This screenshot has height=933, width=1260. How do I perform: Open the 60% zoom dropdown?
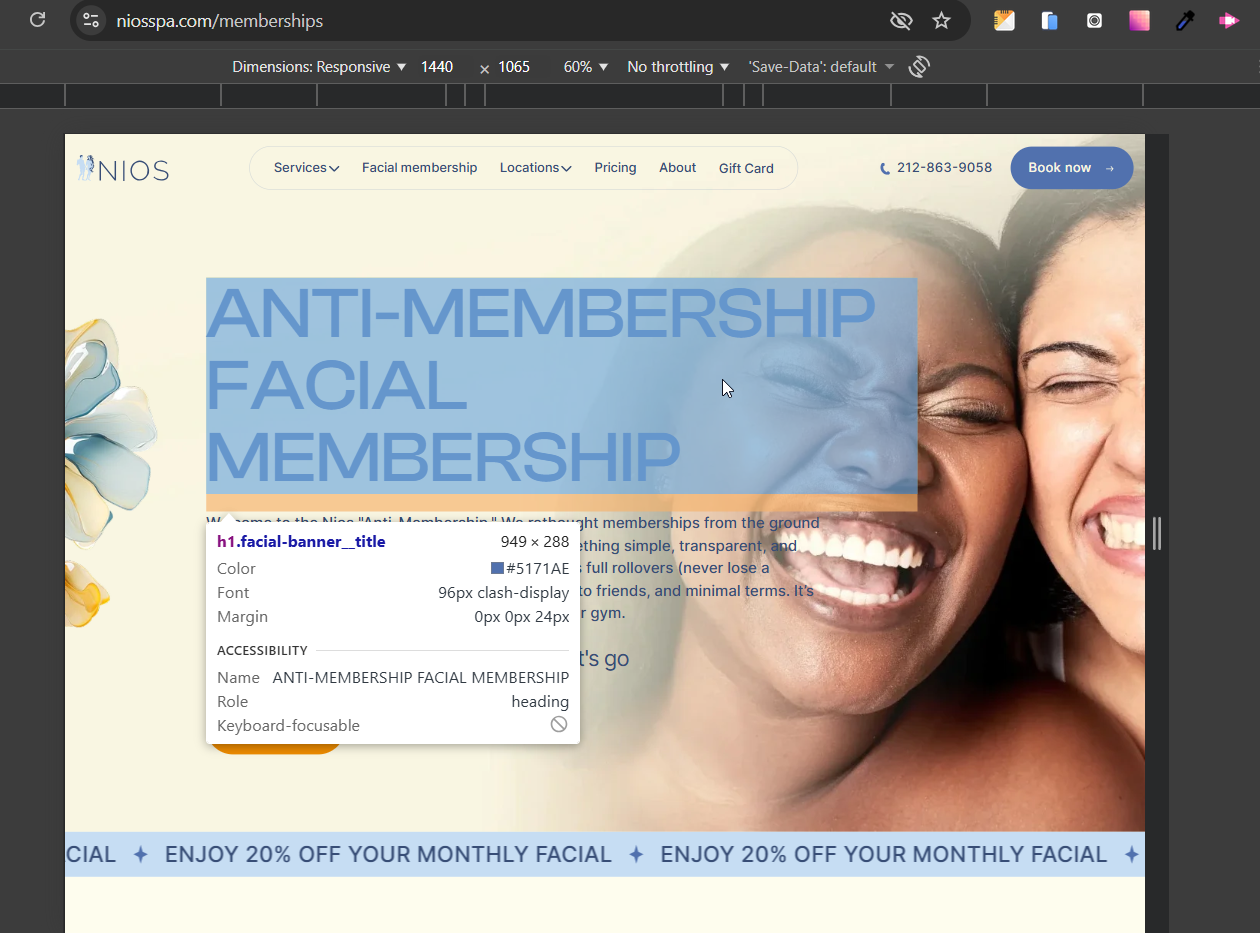pyautogui.click(x=586, y=67)
